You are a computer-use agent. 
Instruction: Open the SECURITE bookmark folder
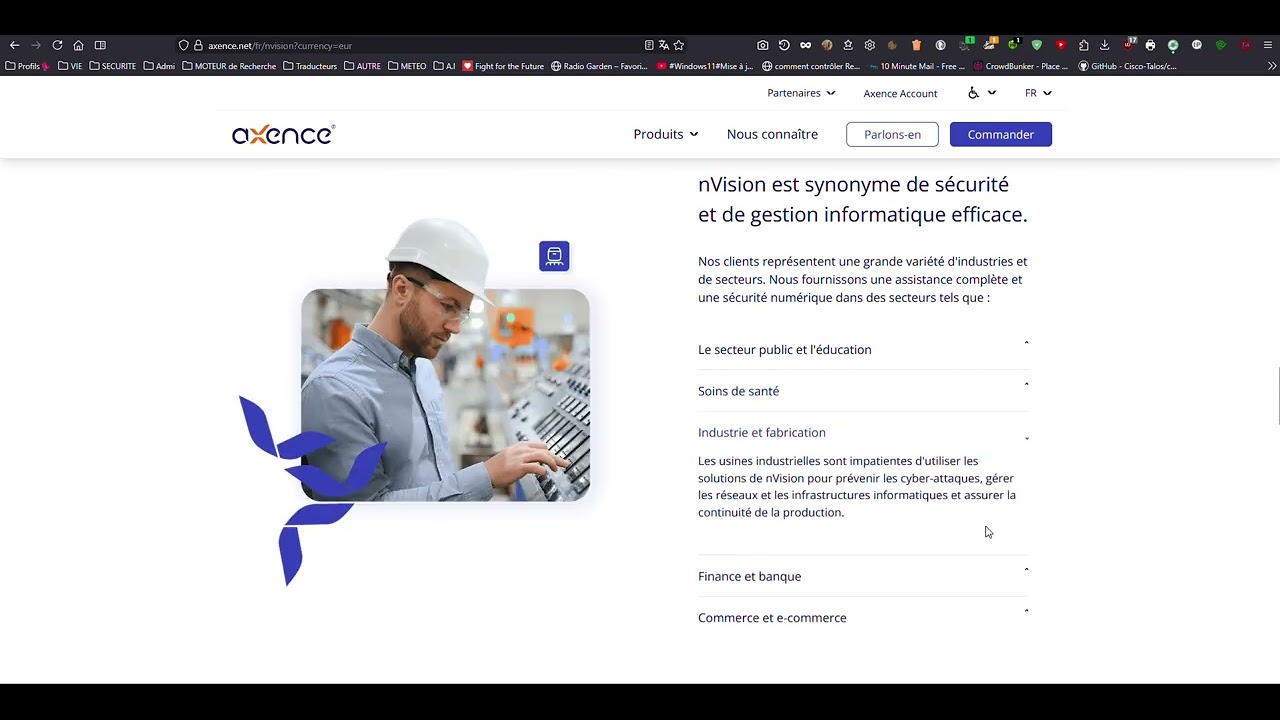(x=112, y=66)
